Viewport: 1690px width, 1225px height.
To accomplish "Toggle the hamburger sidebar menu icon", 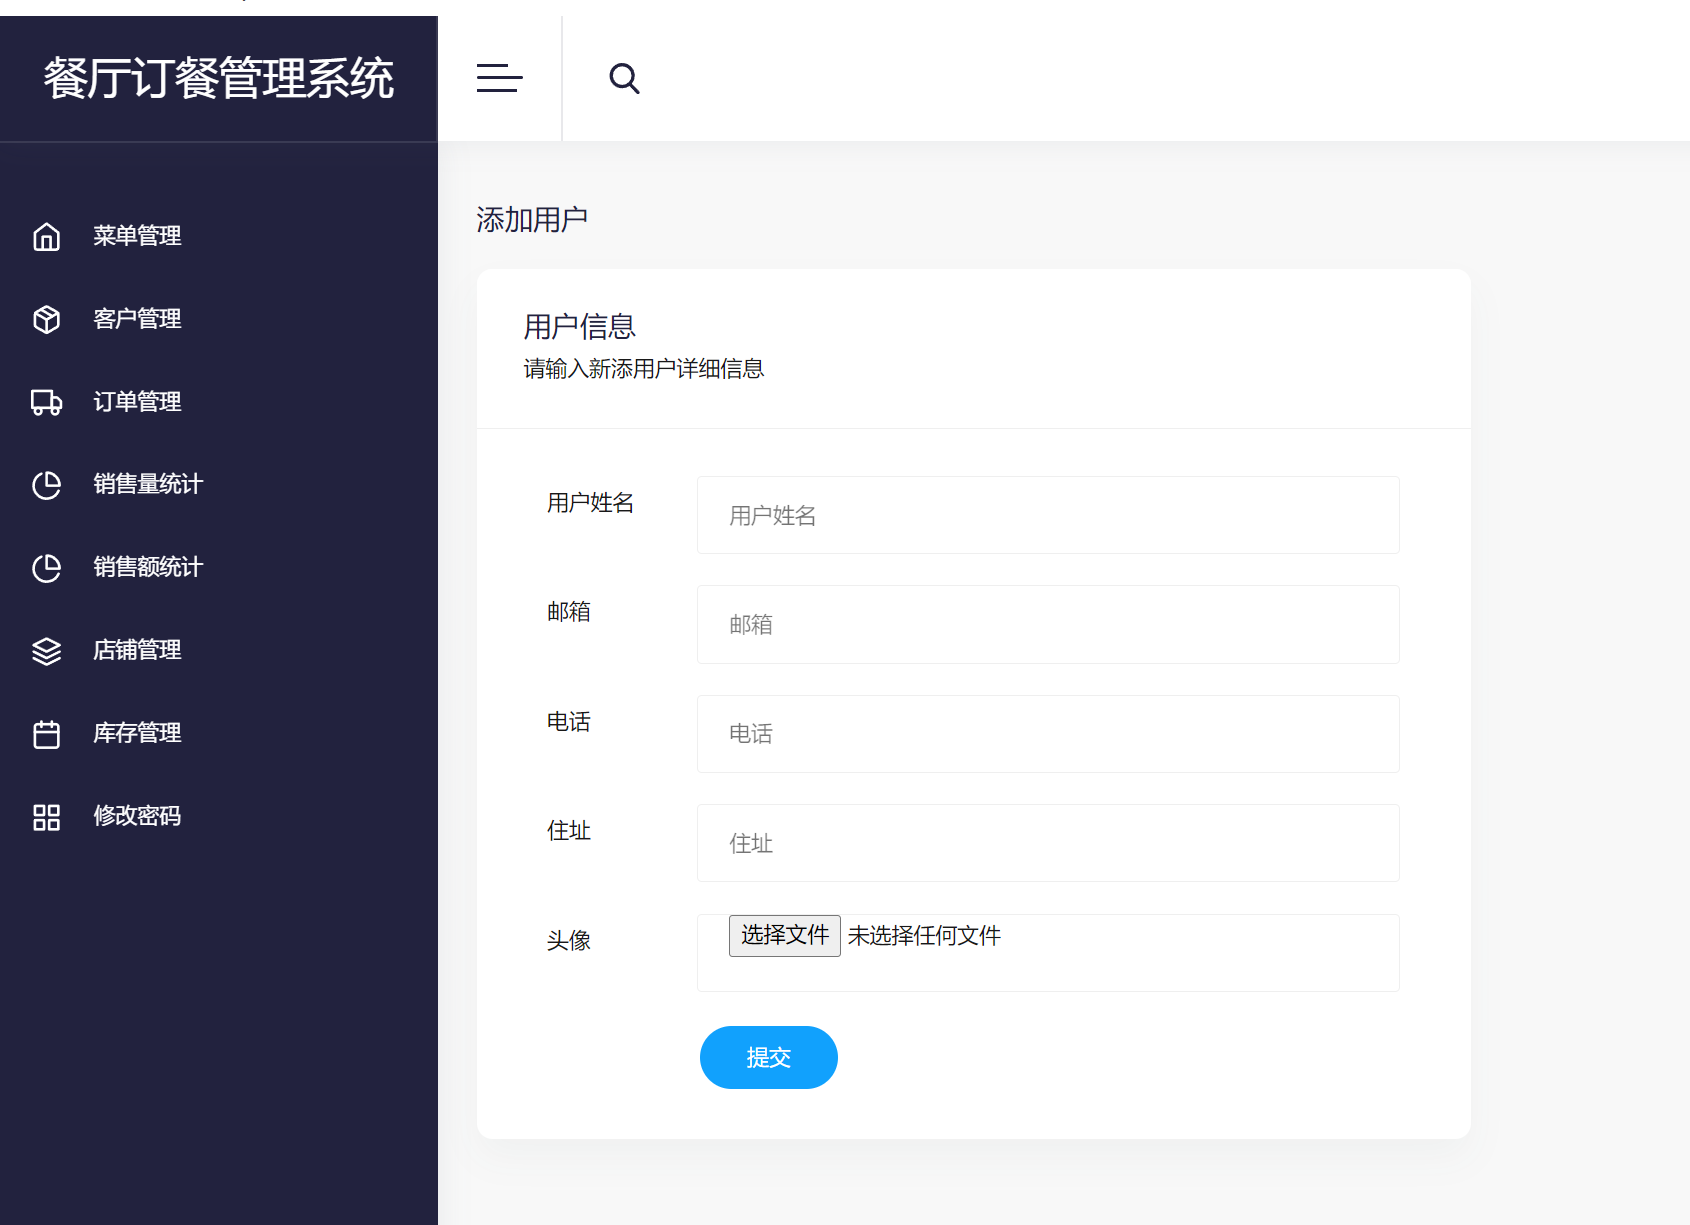I will [499, 78].
